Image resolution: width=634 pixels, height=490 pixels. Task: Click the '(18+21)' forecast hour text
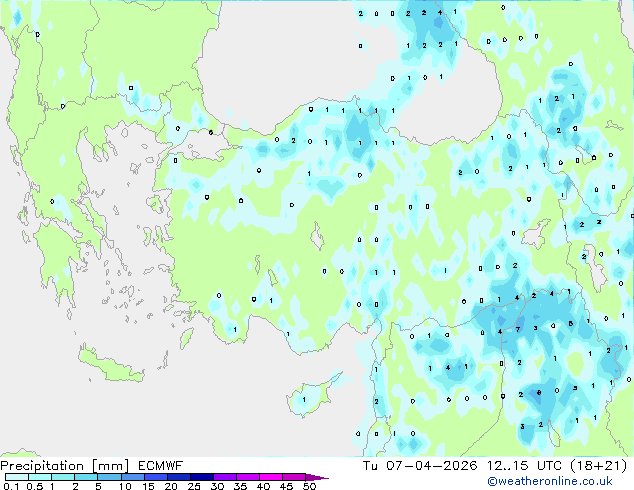pos(598,466)
